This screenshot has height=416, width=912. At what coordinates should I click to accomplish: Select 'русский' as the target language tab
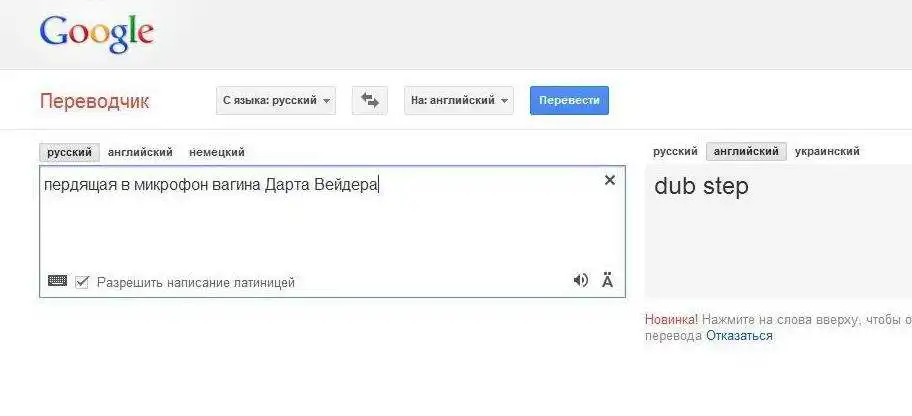point(675,151)
